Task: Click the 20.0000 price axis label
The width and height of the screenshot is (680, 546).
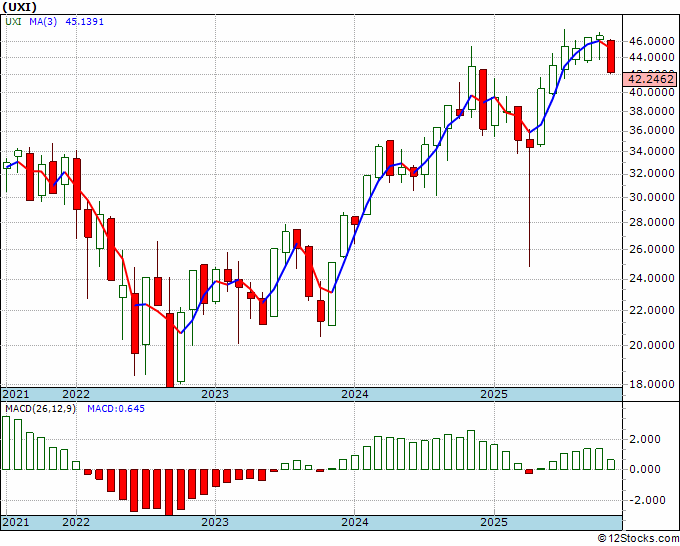Action: (652, 345)
